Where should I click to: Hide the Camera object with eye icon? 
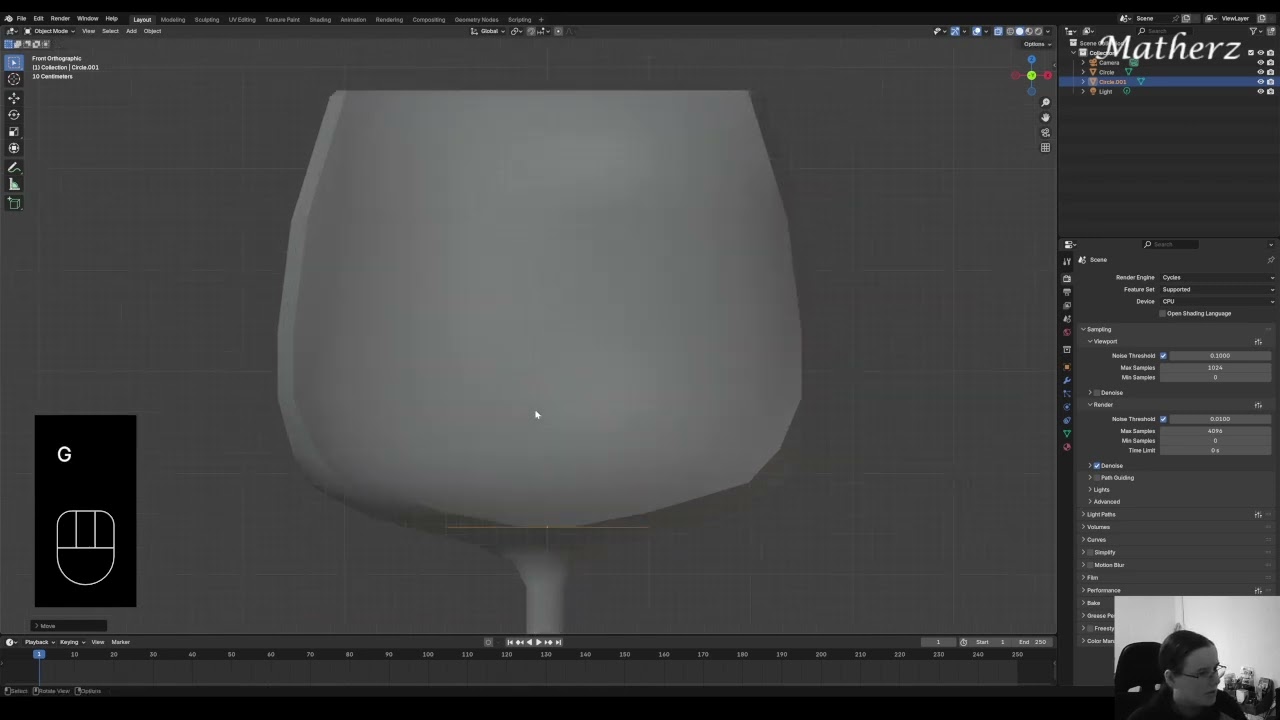tap(1260, 63)
